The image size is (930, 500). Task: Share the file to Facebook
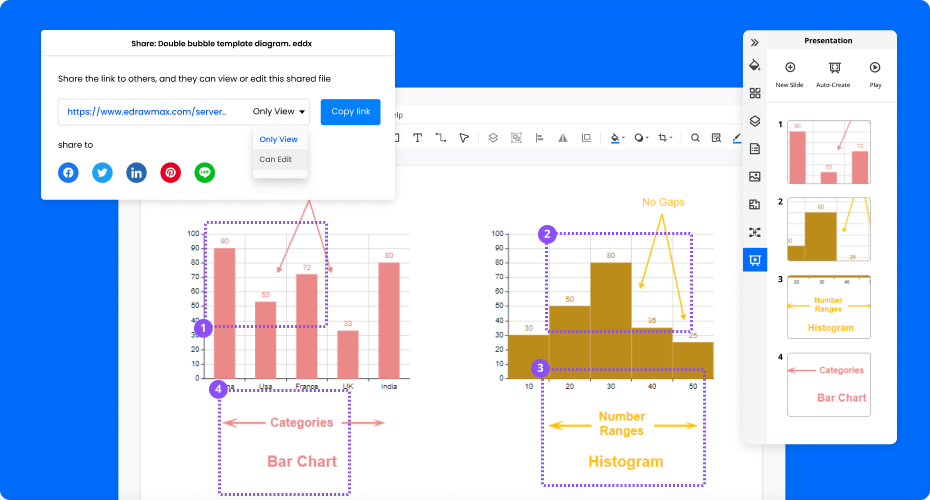(x=68, y=173)
